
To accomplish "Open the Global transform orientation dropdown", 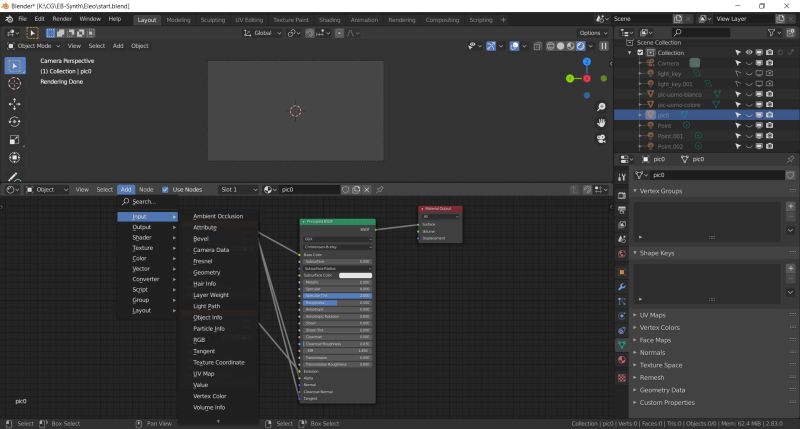I will [262, 33].
